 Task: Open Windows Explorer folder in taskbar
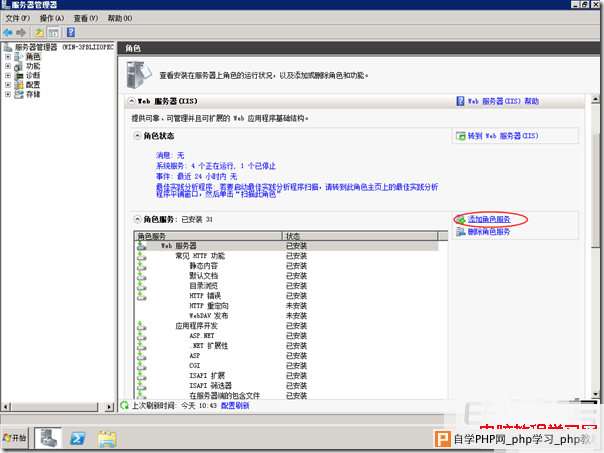click(107, 438)
